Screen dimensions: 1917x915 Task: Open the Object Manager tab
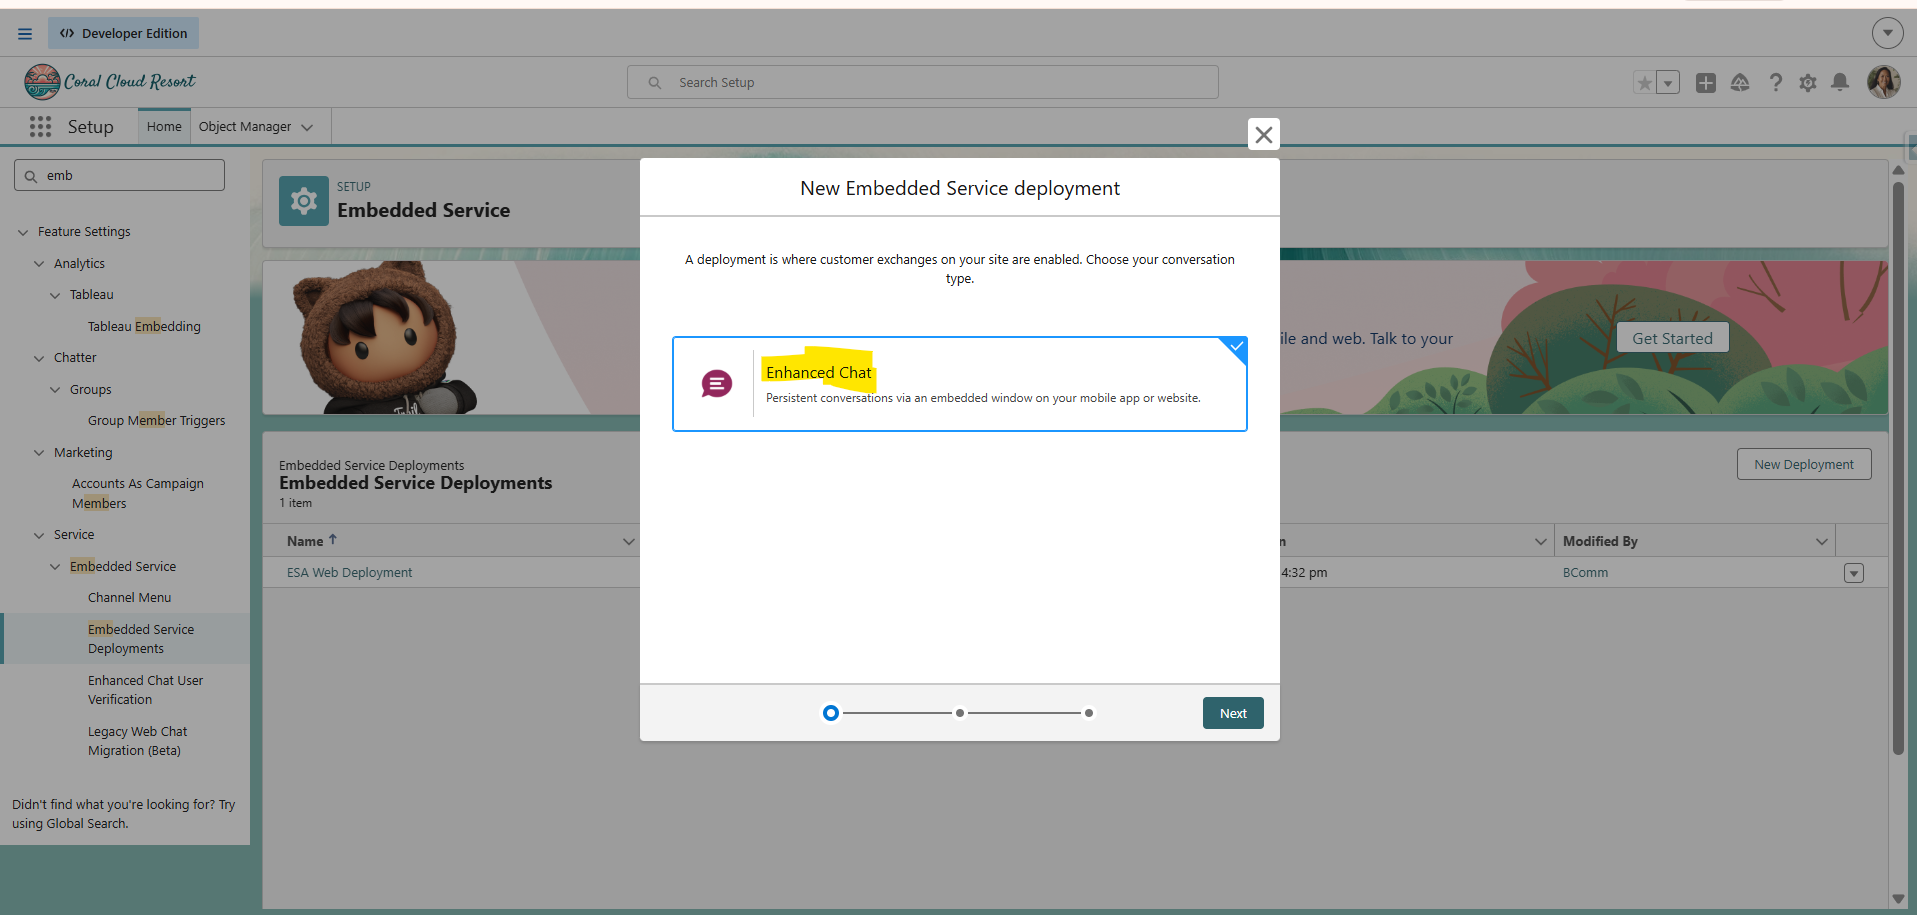pos(245,126)
